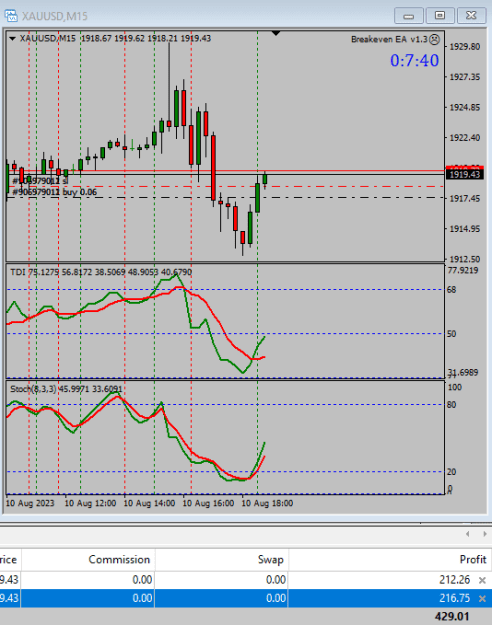Click the chart tabs left scroll arrow
This screenshot has width=492, height=625.
468,534
